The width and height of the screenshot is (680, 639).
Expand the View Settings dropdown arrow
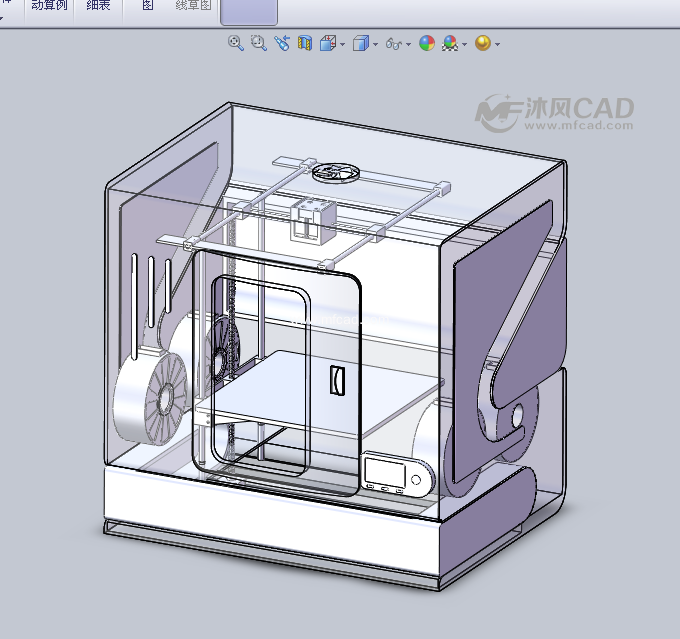point(497,44)
